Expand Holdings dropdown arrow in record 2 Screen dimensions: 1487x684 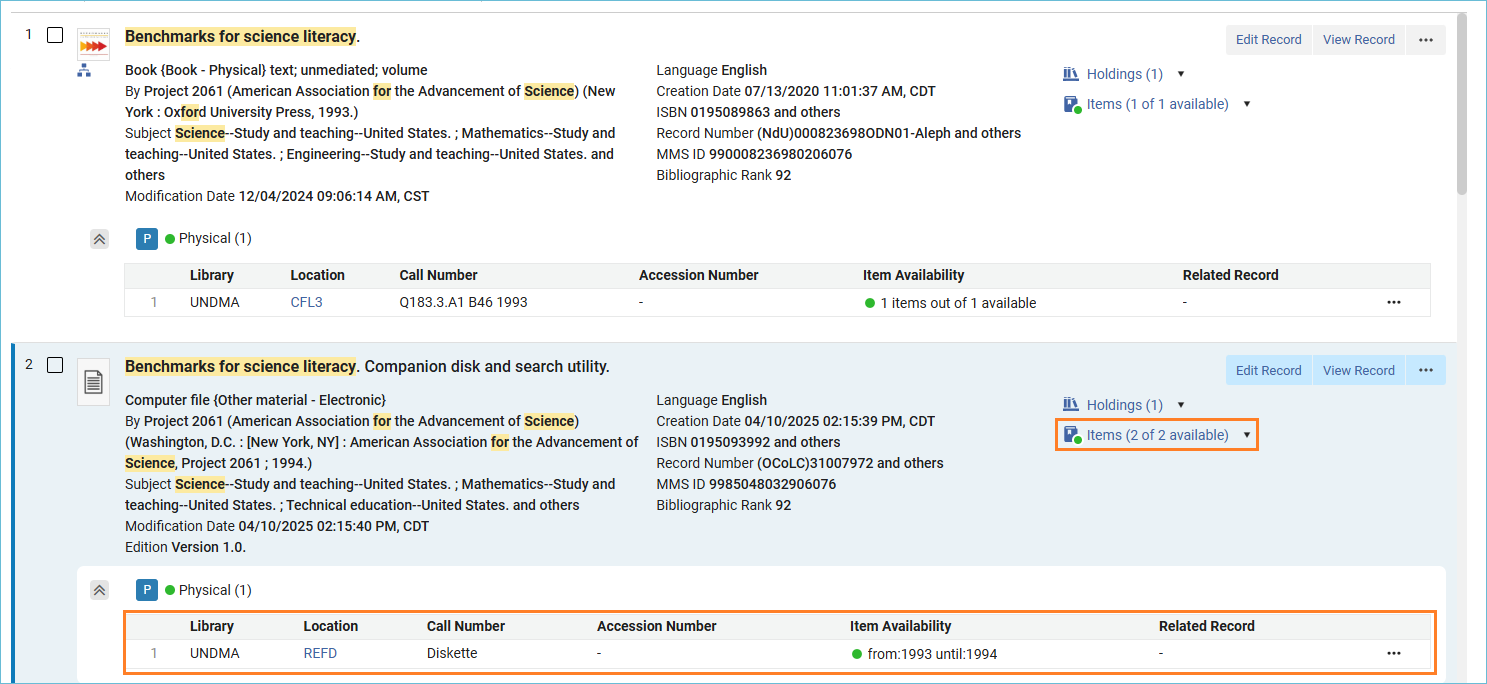(x=1181, y=405)
